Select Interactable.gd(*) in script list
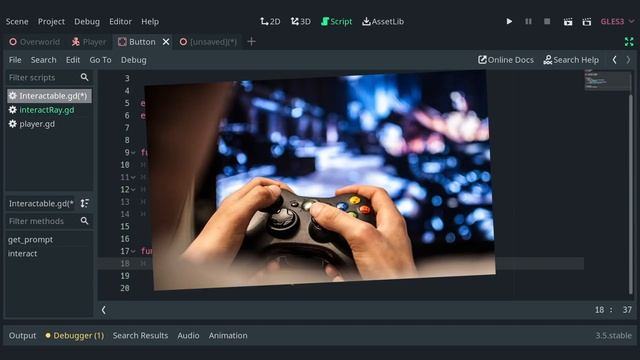Viewport: 640px width, 360px height. pyautogui.click(x=49, y=96)
